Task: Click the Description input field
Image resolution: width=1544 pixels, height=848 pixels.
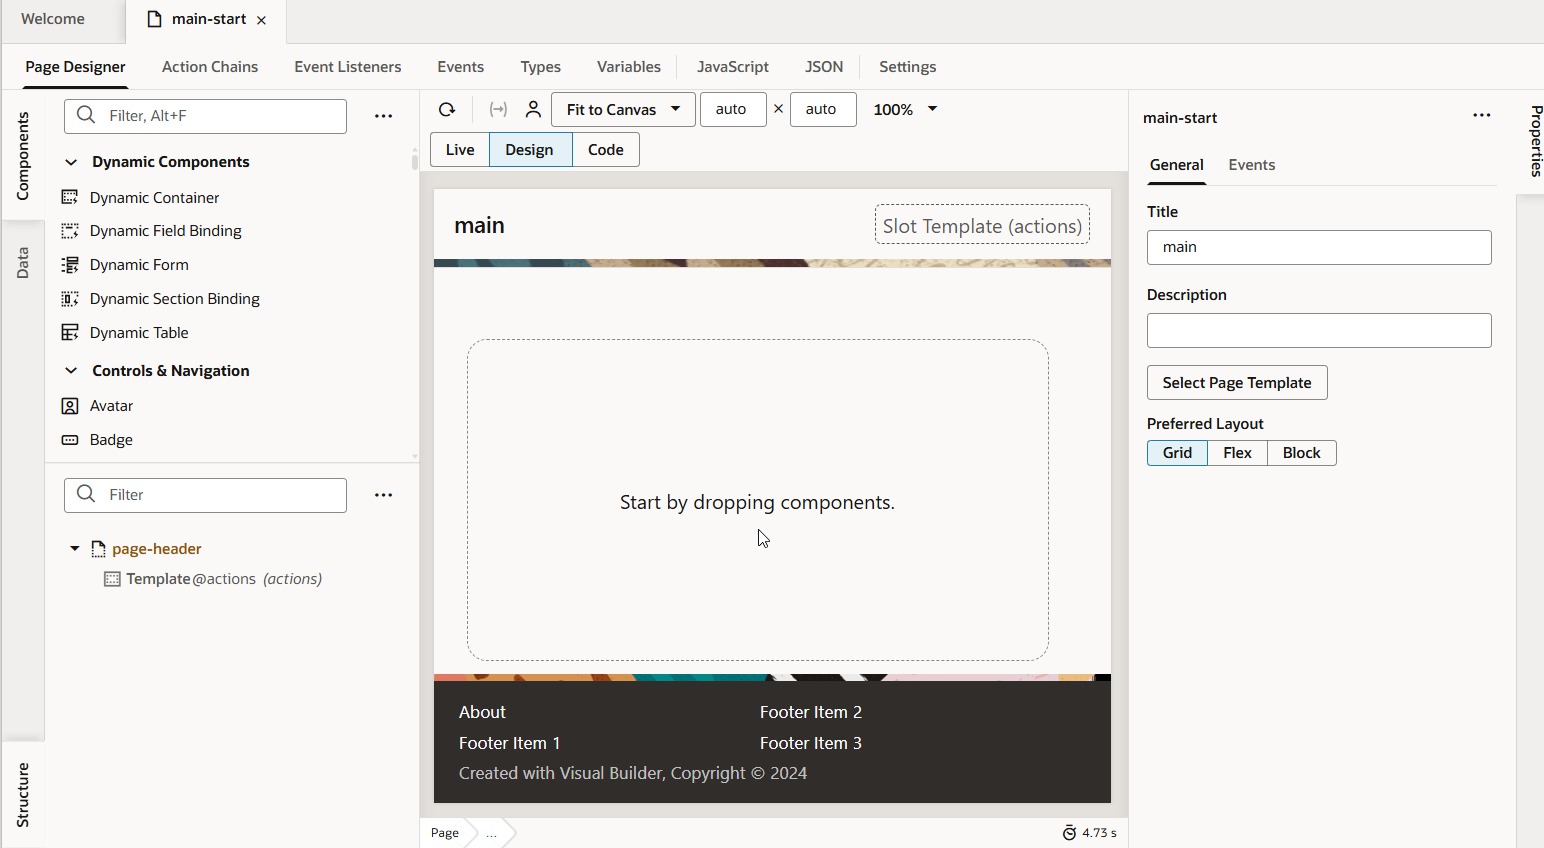Action: pos(1318,331)
